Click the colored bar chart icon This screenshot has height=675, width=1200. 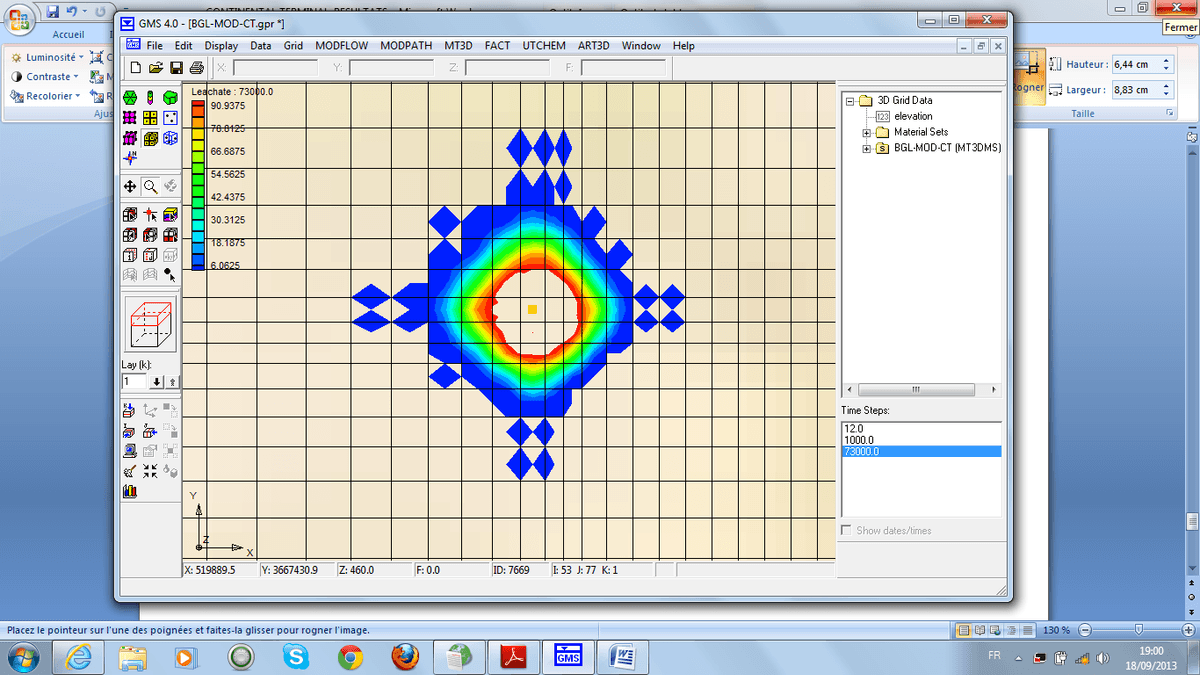130,491
